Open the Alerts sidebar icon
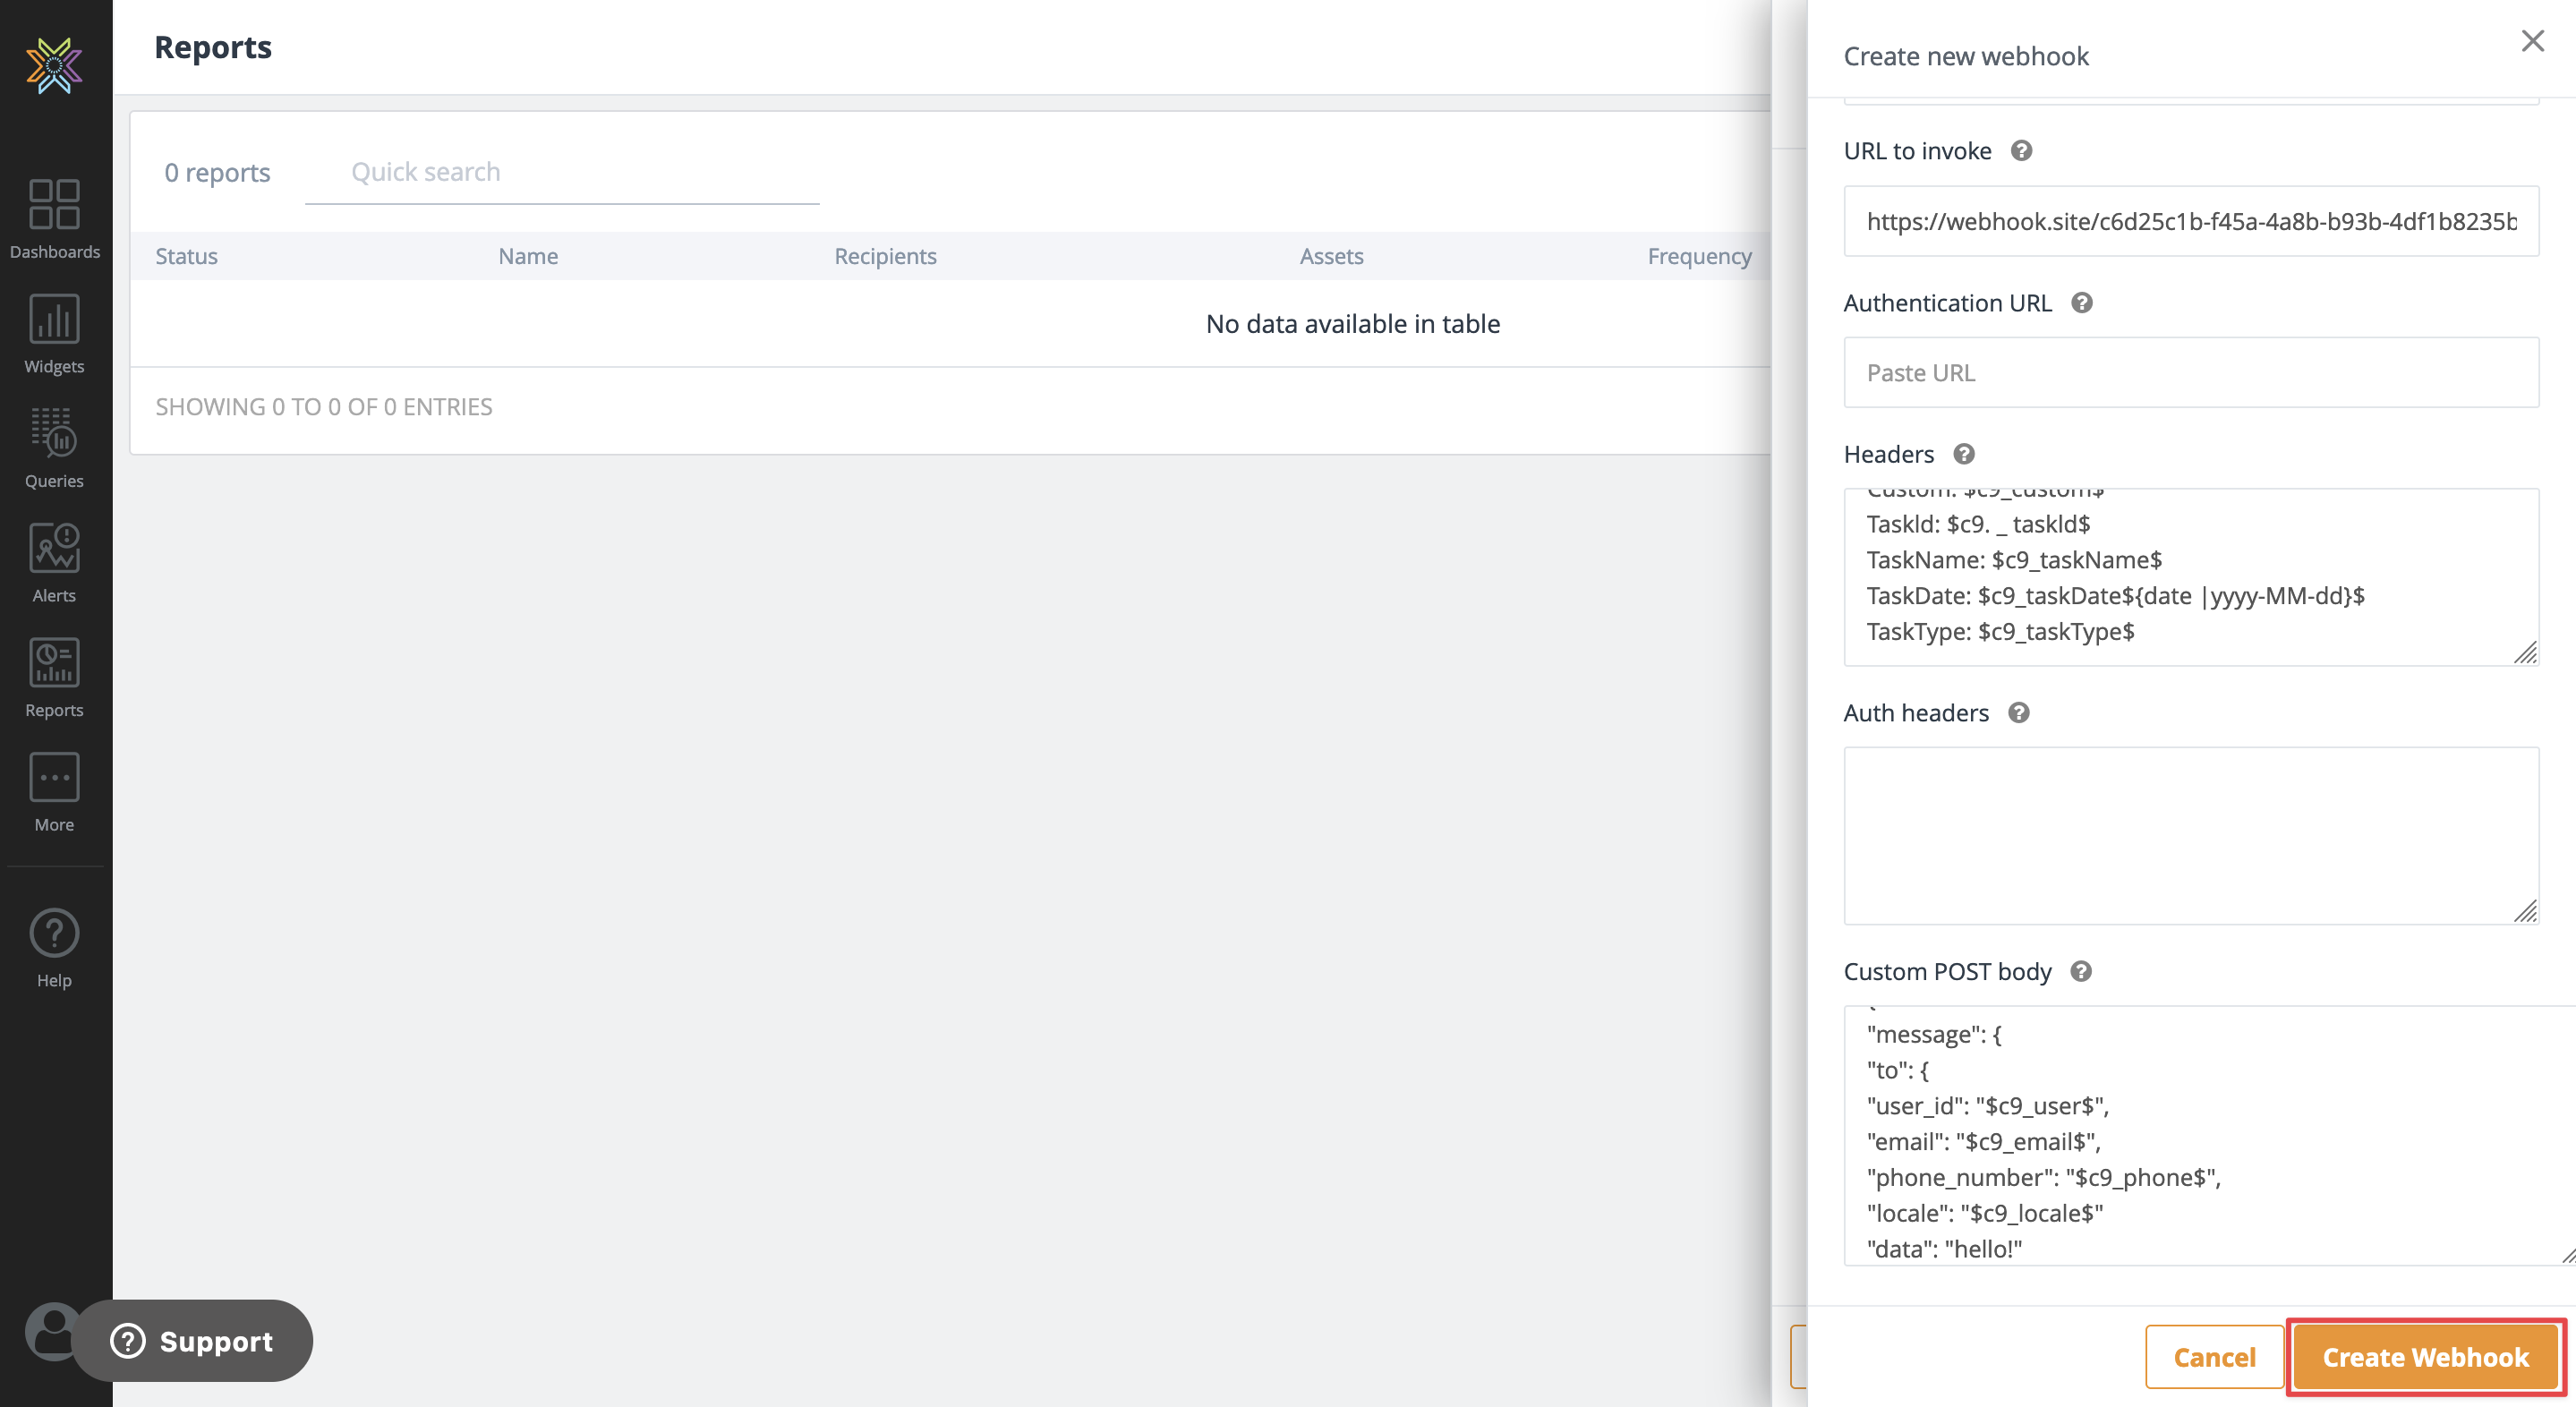2576x1407 pixels. 54,549
